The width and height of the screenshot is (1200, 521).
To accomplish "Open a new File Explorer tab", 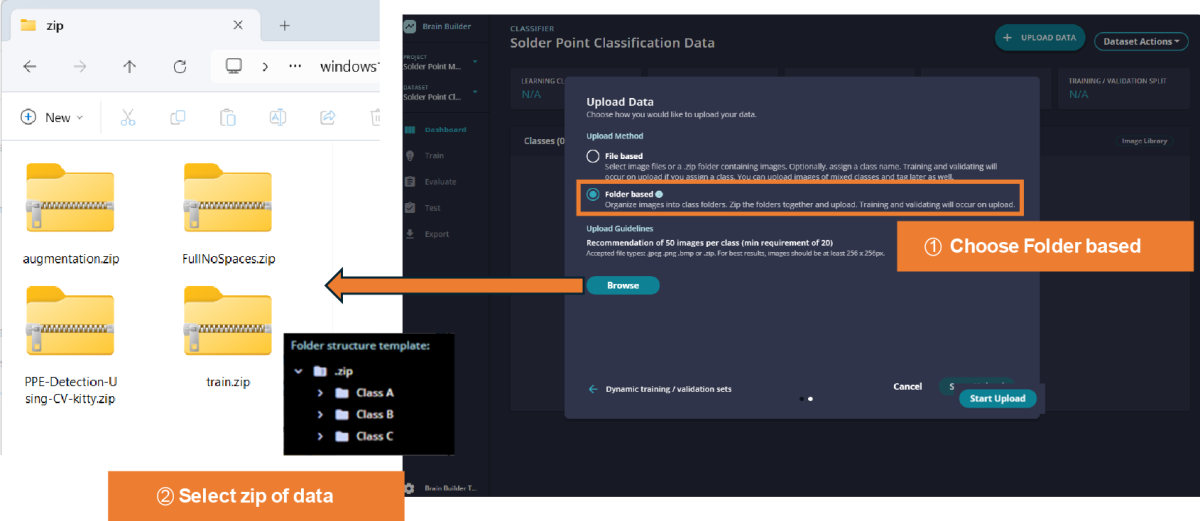I will coord(284,25).
